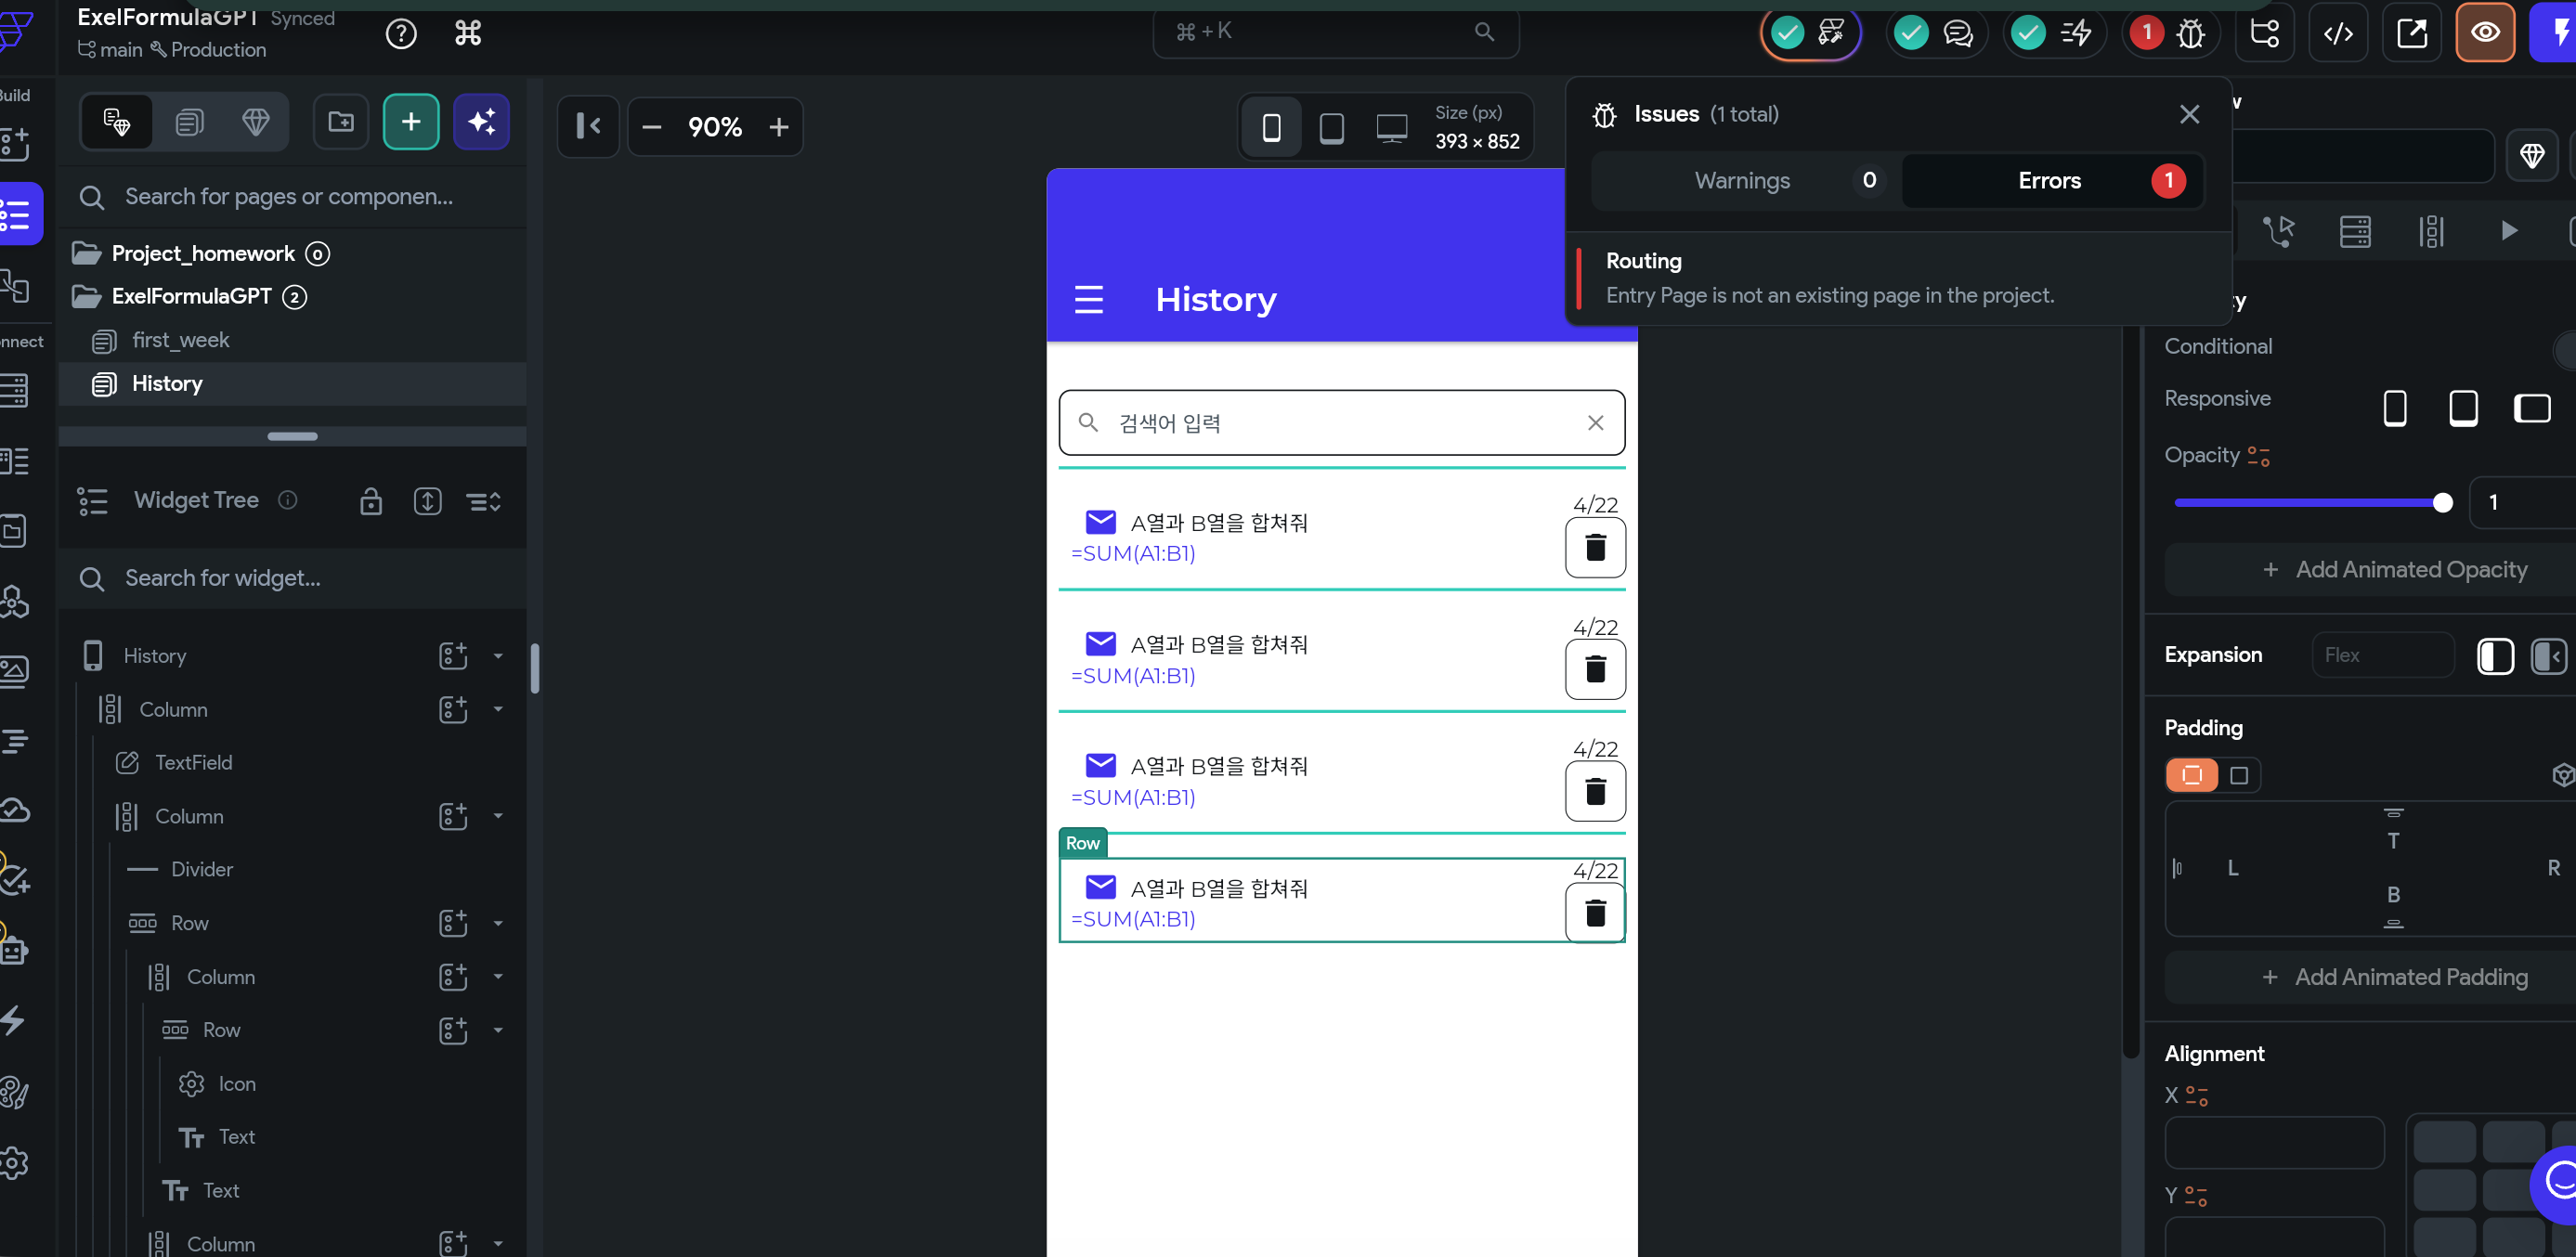The height and width of the screenshot is (1257, 2576).
Task: Click the diamond icon in properties panel
Action: coord(2531,156)
